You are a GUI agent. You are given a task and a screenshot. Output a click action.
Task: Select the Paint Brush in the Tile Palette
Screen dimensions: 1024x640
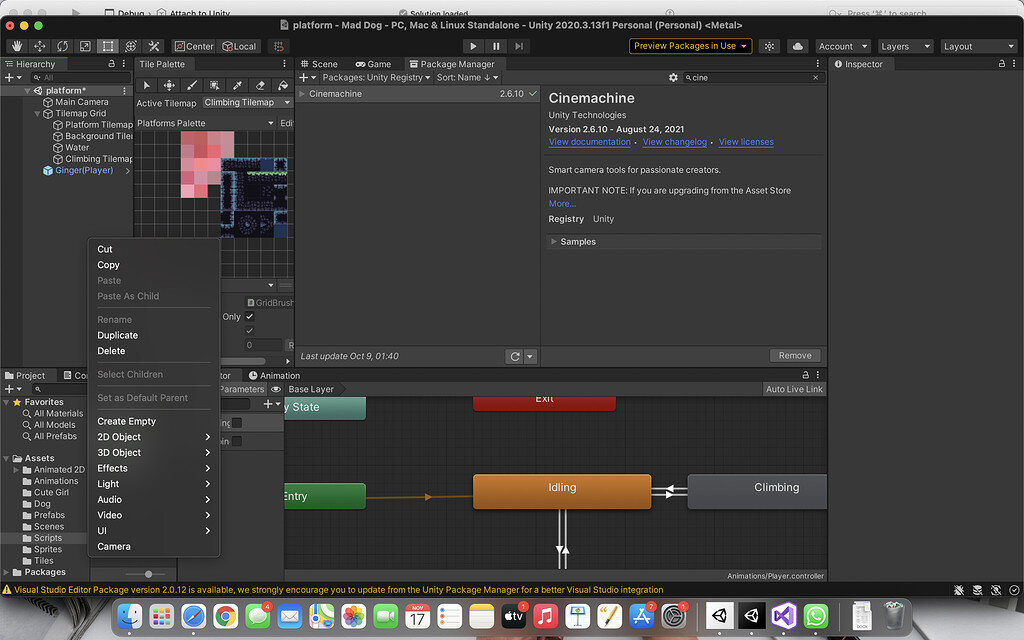pyautogui.click(x=190, y=85)
